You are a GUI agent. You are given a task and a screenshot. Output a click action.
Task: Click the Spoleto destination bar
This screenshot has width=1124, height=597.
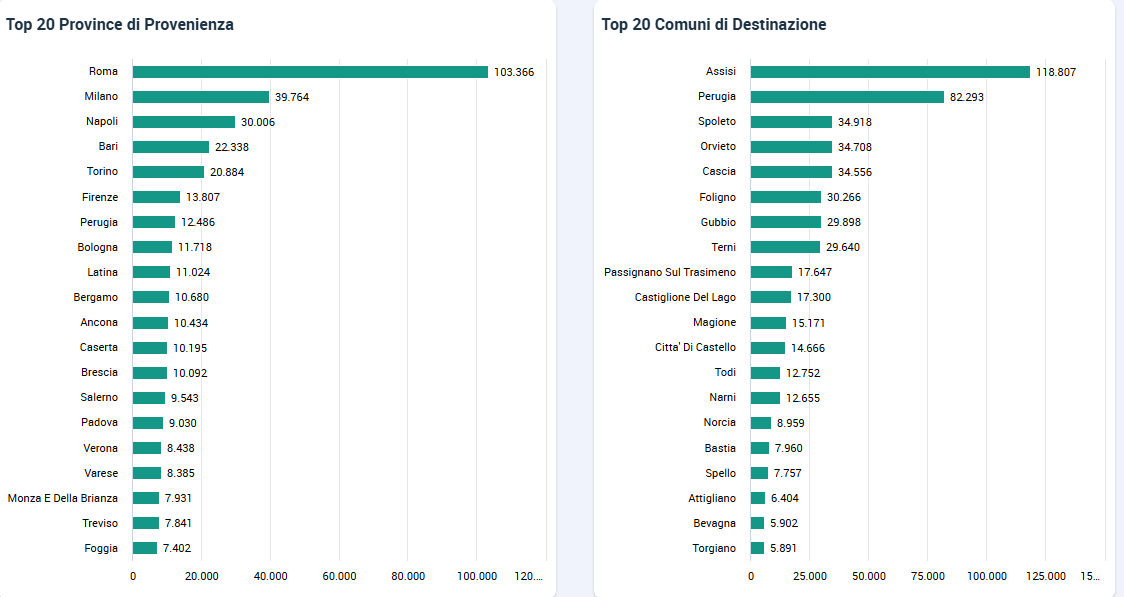791,122
